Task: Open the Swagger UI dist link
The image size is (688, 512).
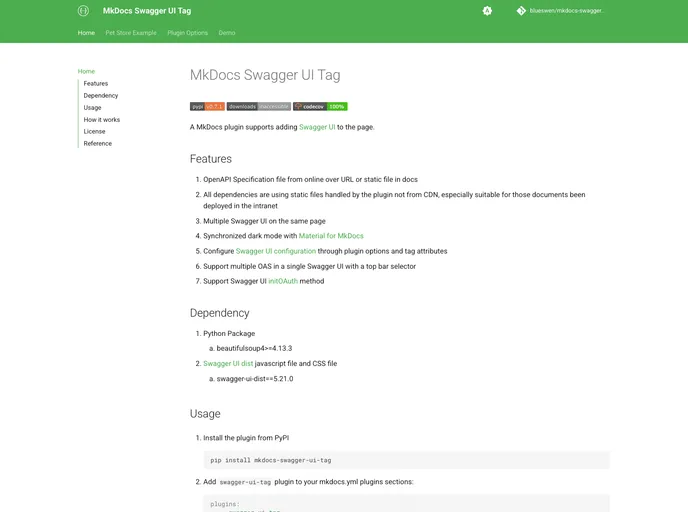Action: coord(228,363)
